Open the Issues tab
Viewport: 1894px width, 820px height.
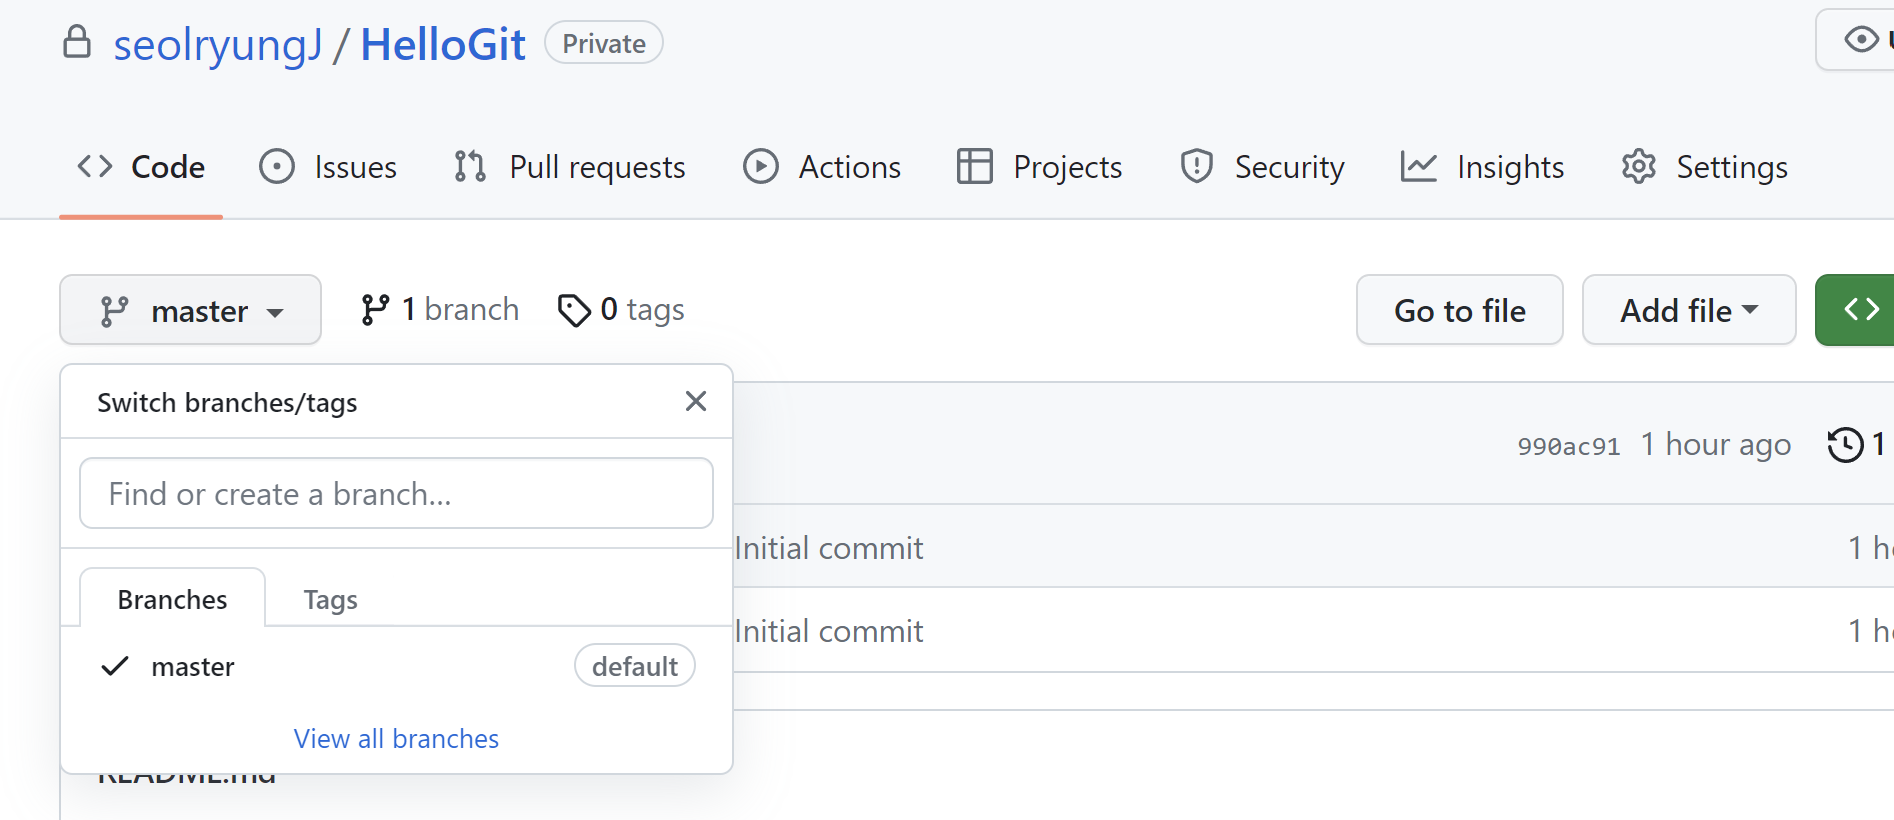tap(328, 167)
